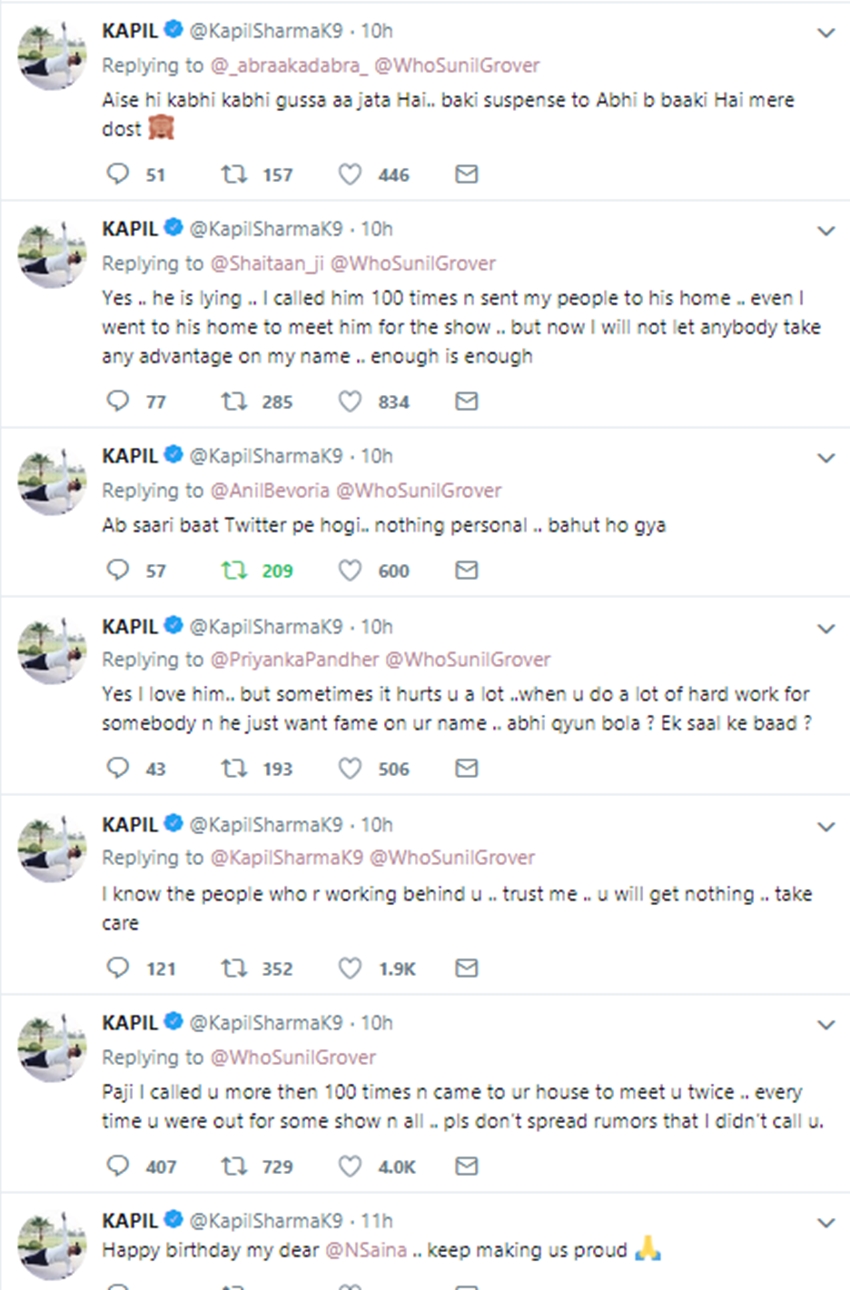Like the 'Ab saari baat Twitter' tweet
850x1290 pixels.
click(349, 571)
